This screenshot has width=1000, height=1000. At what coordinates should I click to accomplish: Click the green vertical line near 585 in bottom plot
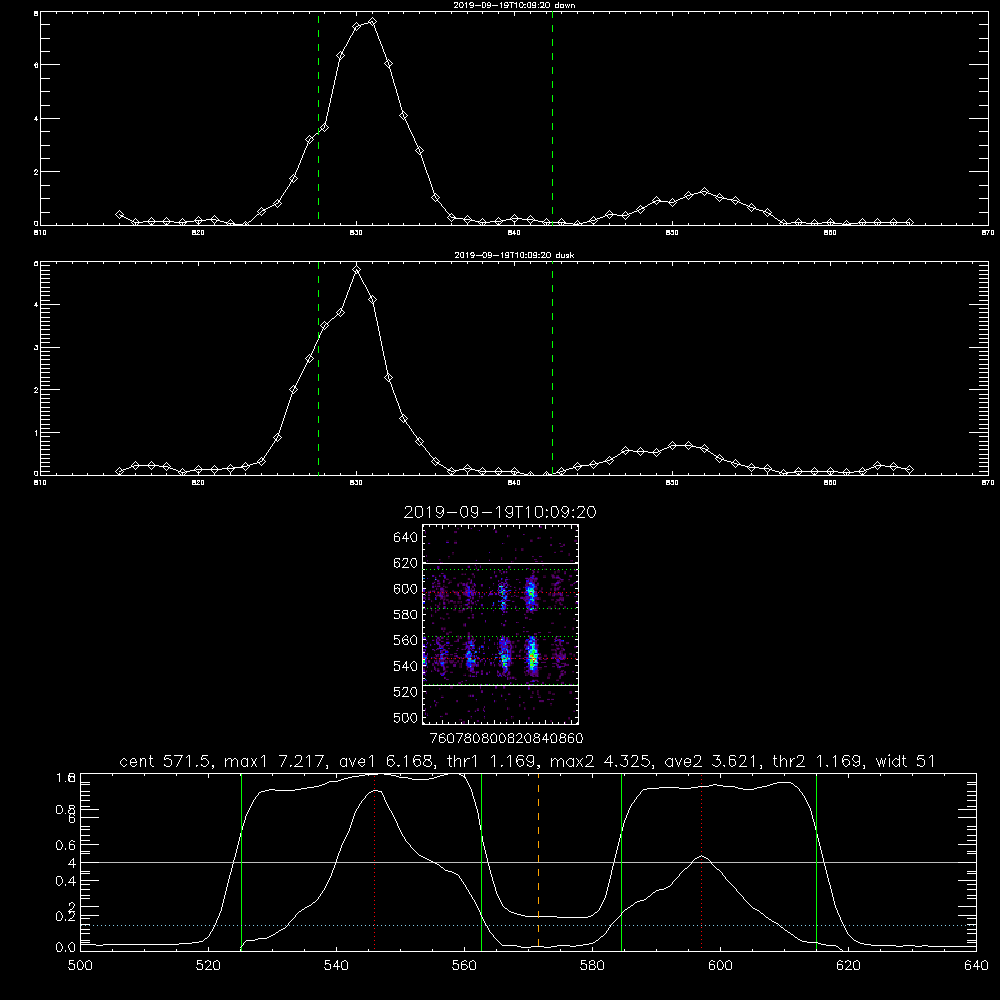coord(621,861)
